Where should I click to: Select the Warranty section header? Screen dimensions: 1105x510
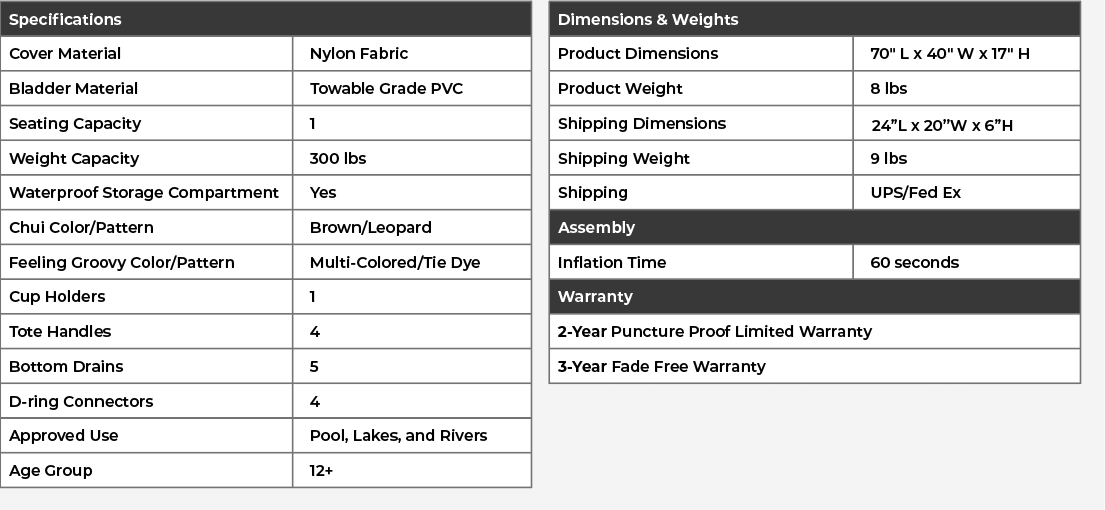click(595, 296)
